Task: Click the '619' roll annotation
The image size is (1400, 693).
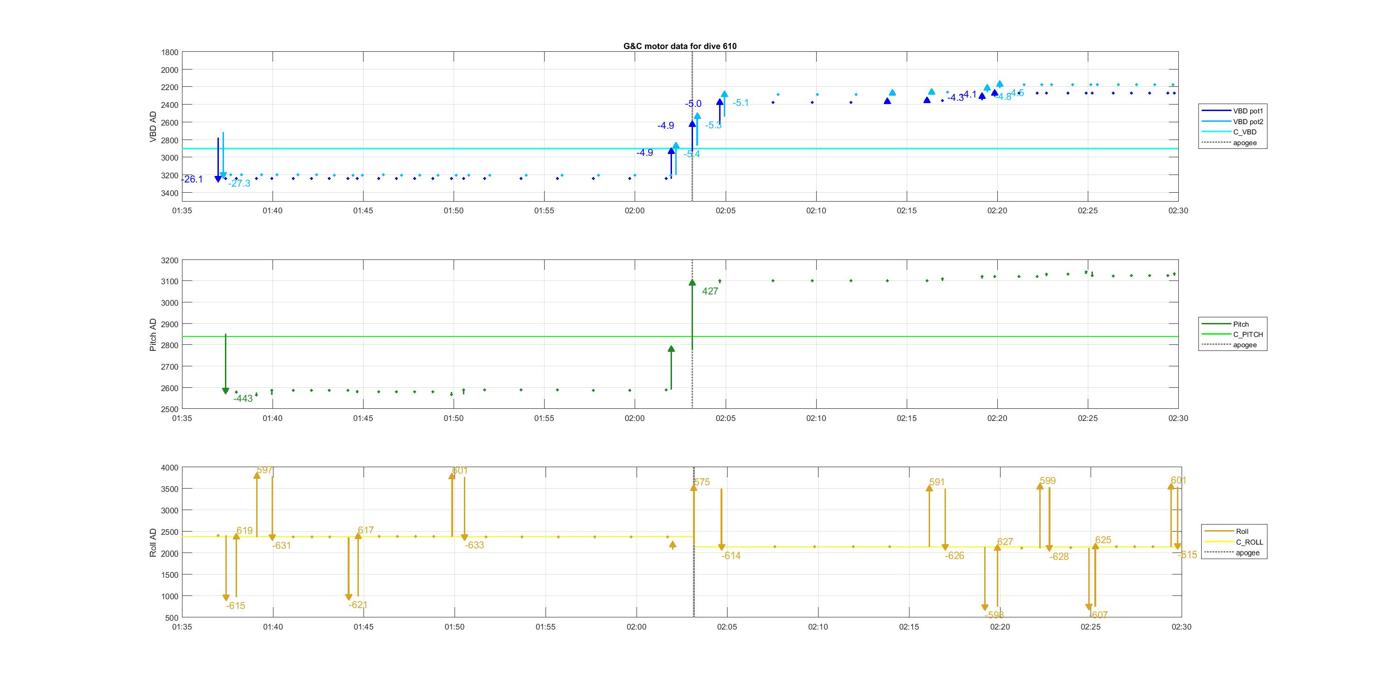Action: (245, 531)
